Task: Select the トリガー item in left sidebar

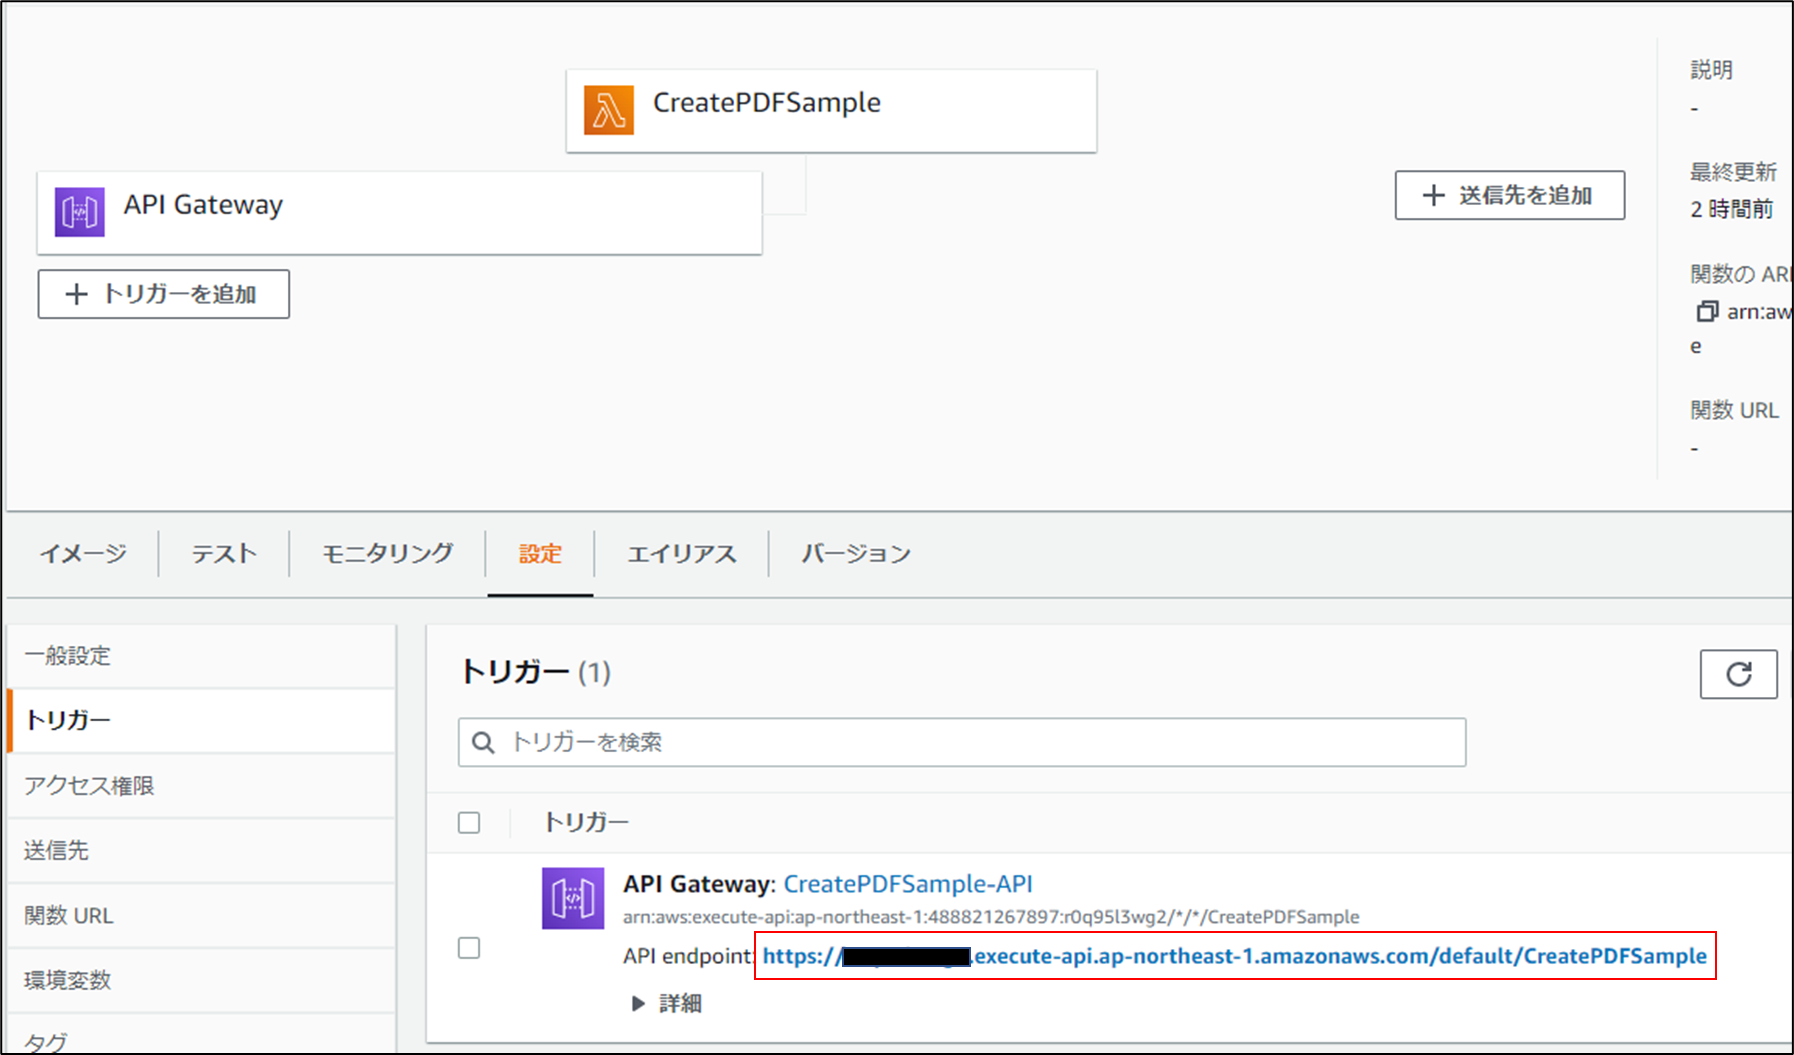Action: coord(67,720)
